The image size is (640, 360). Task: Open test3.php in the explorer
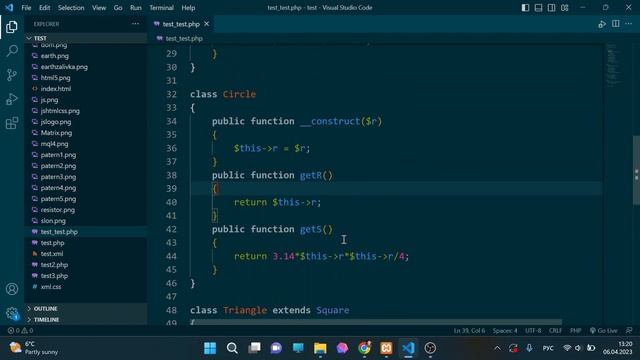(x=54, y=276)
